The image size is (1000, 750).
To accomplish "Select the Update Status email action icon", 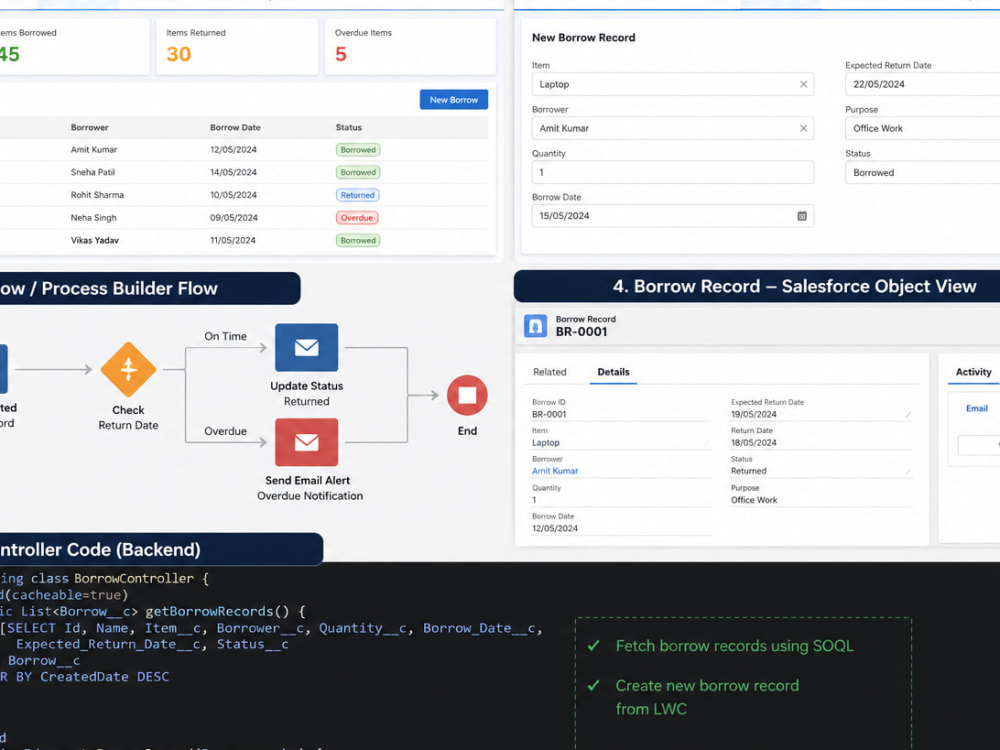I will click(307, 348).
